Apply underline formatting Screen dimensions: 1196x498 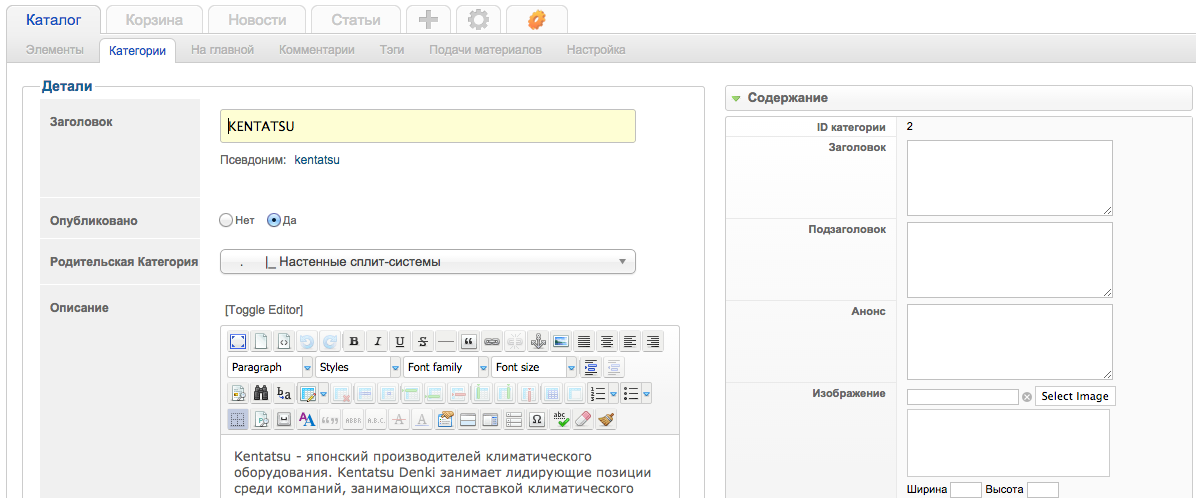pos(400,341)
